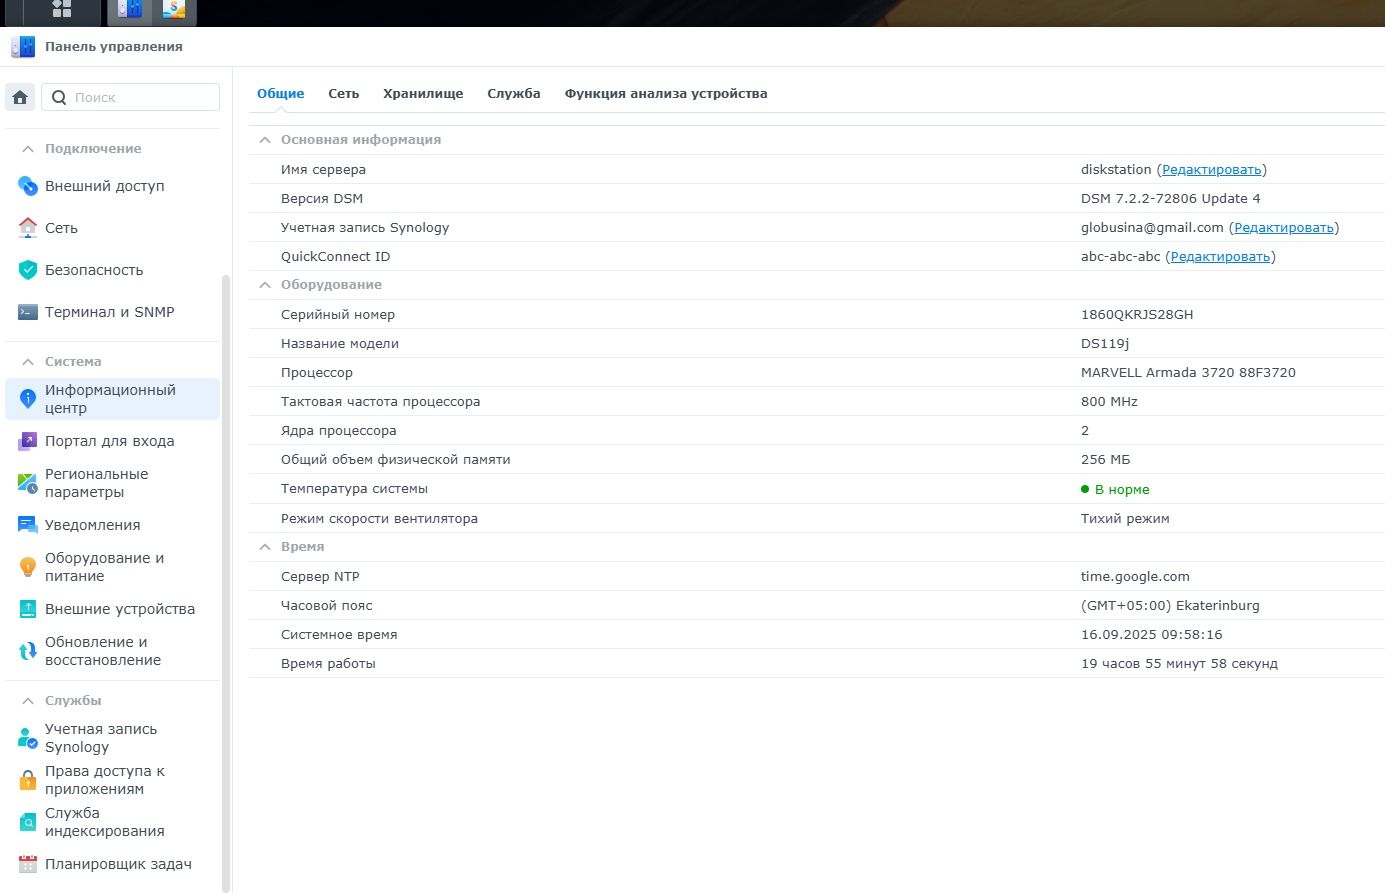Click the Application Privileges lock icon
The image size is (1385, 893).
[x=28, y=780]
